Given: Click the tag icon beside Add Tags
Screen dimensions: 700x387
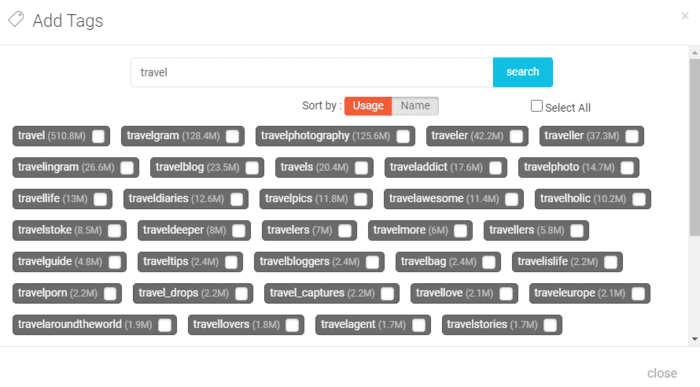Looking at the screenshot, I should tap(16, 19).
